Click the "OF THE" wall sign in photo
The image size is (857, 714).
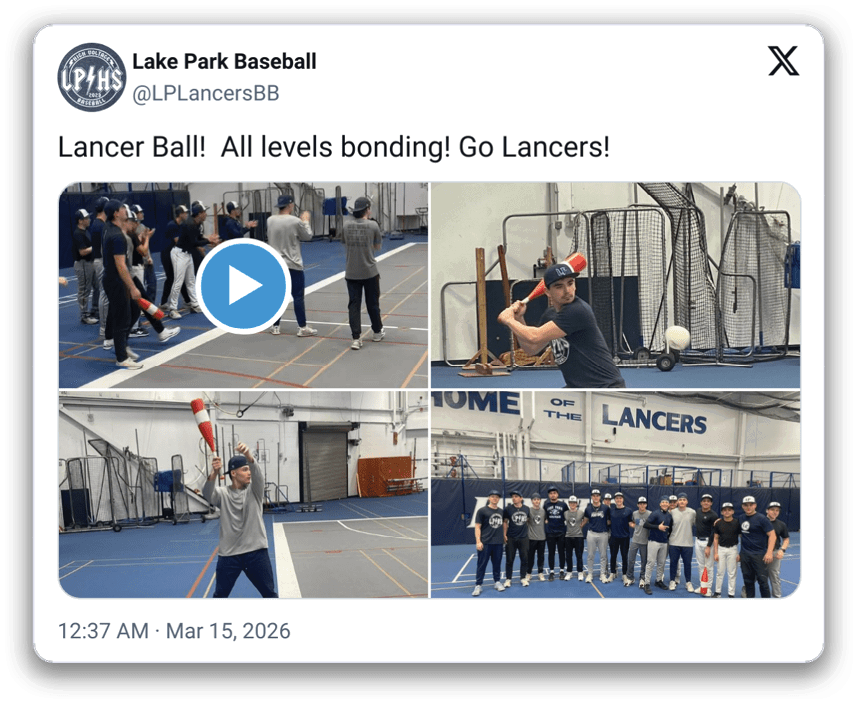(563, 409)
